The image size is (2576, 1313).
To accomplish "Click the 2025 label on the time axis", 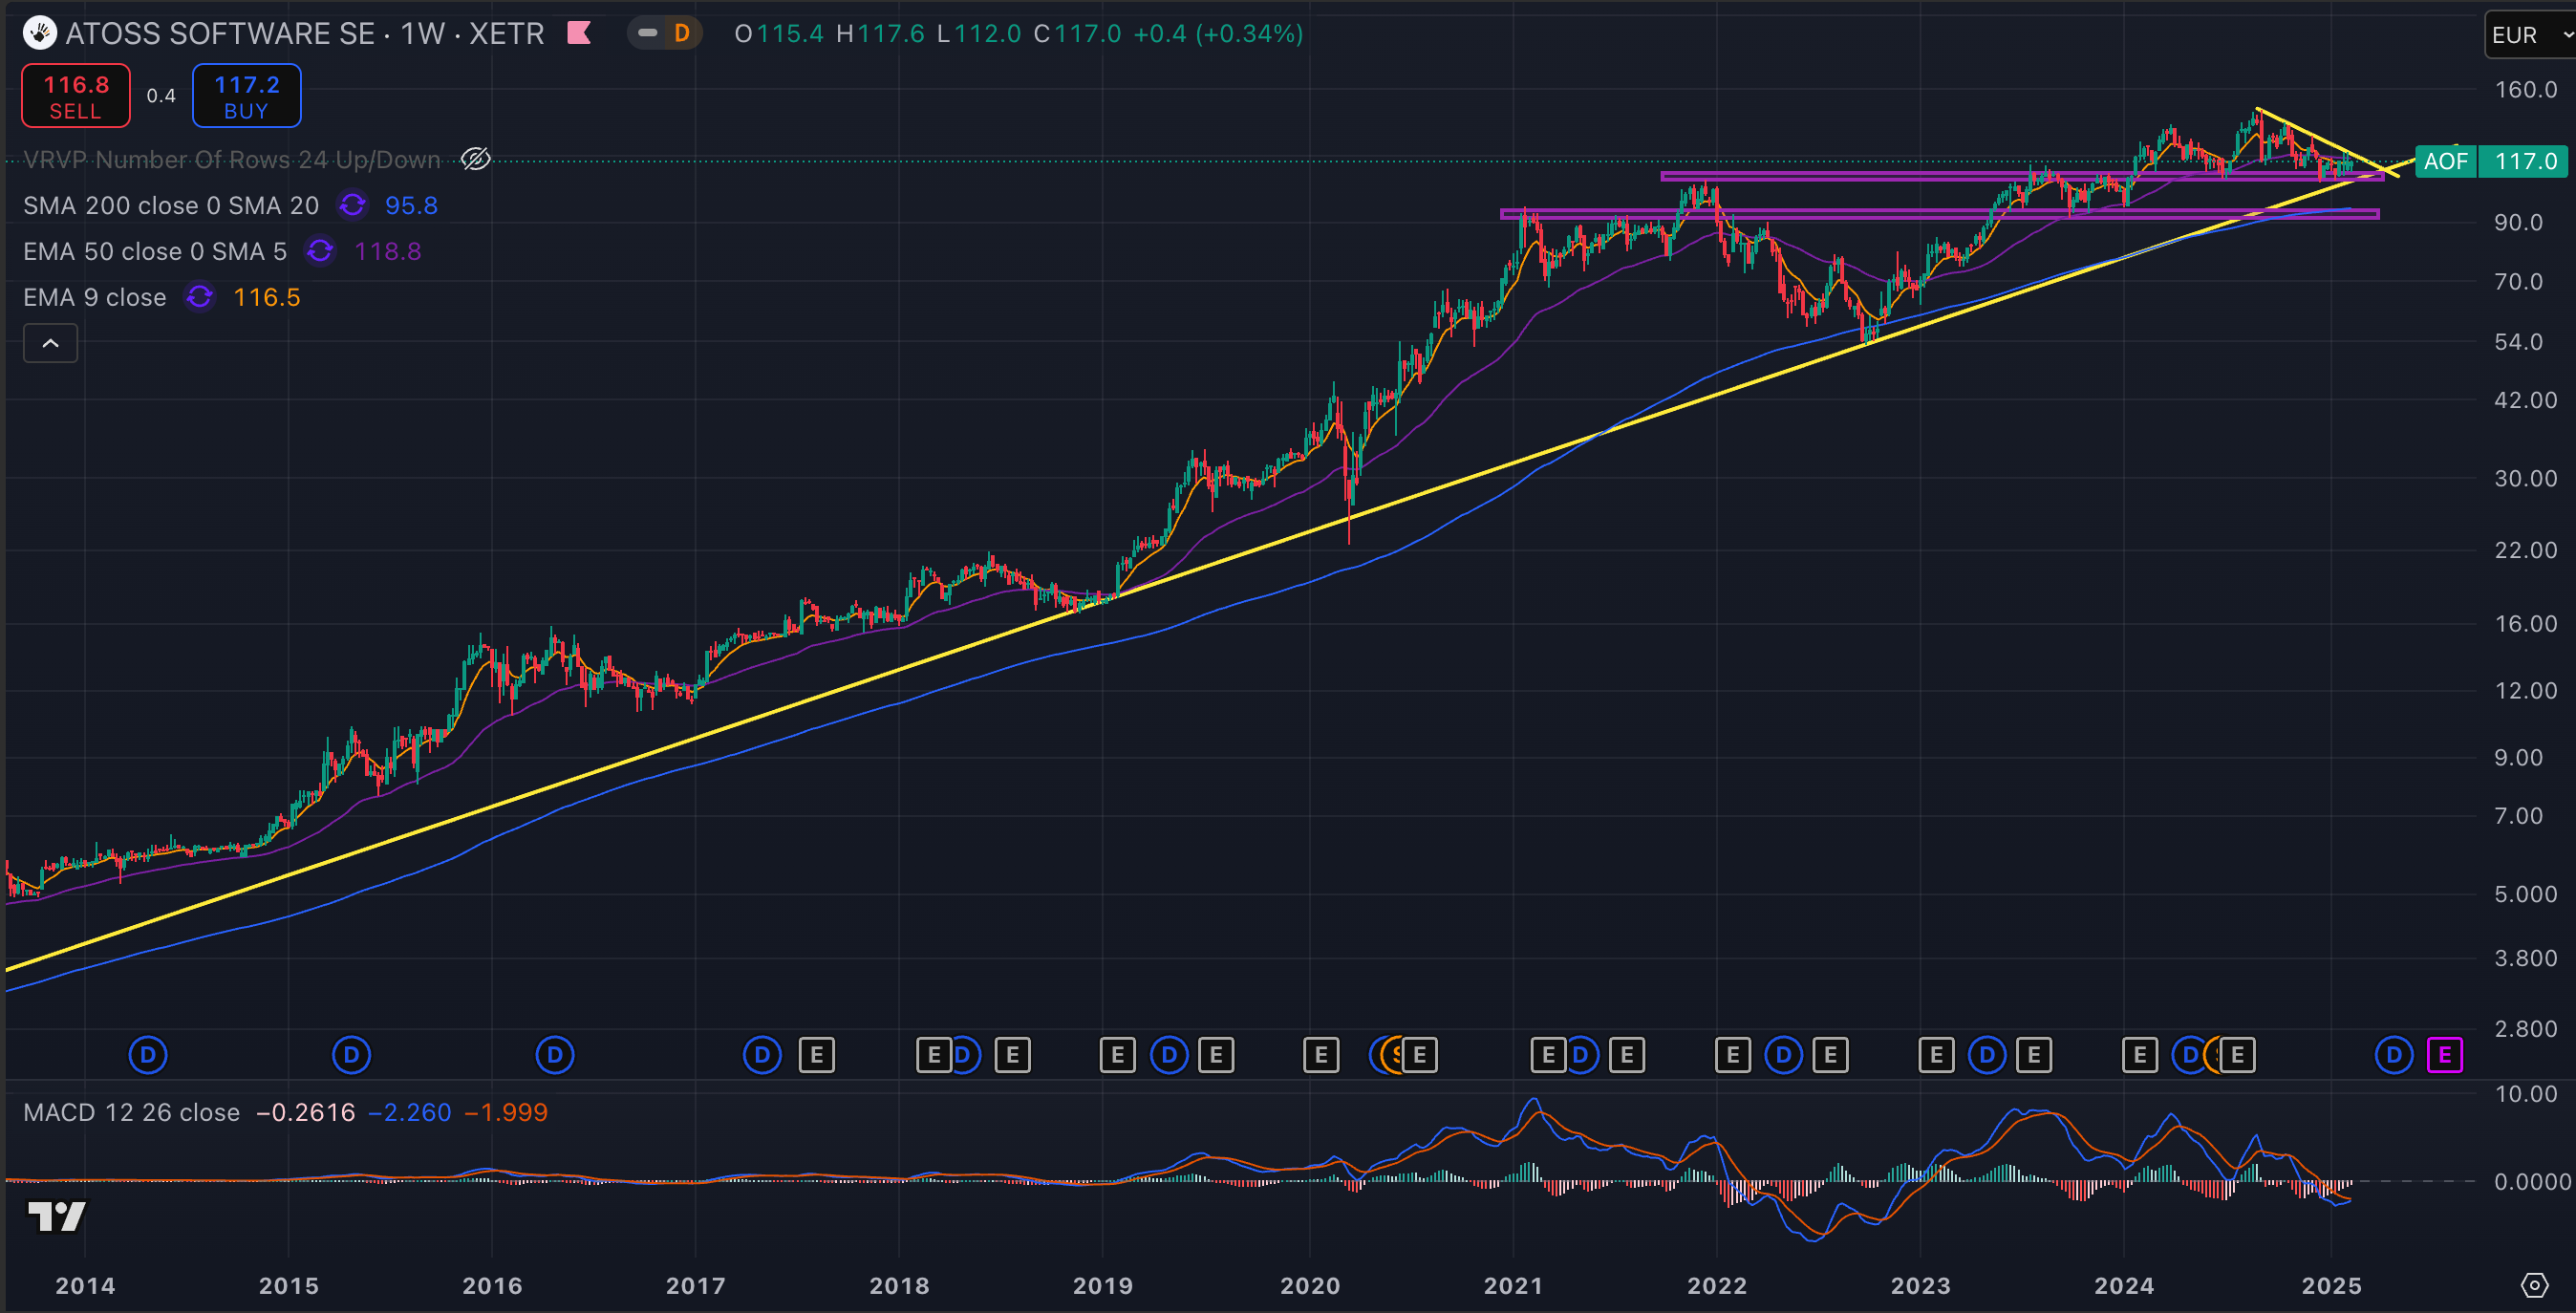I will (x=2332, y=1286).
